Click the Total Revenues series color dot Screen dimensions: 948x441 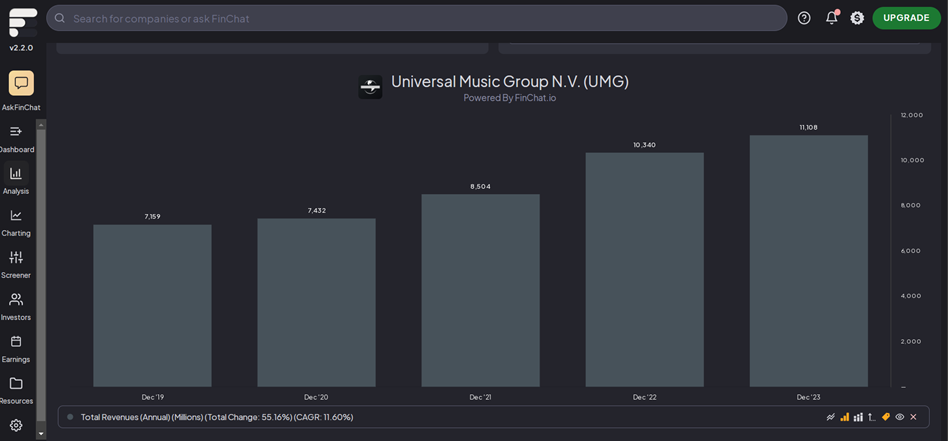70,417
